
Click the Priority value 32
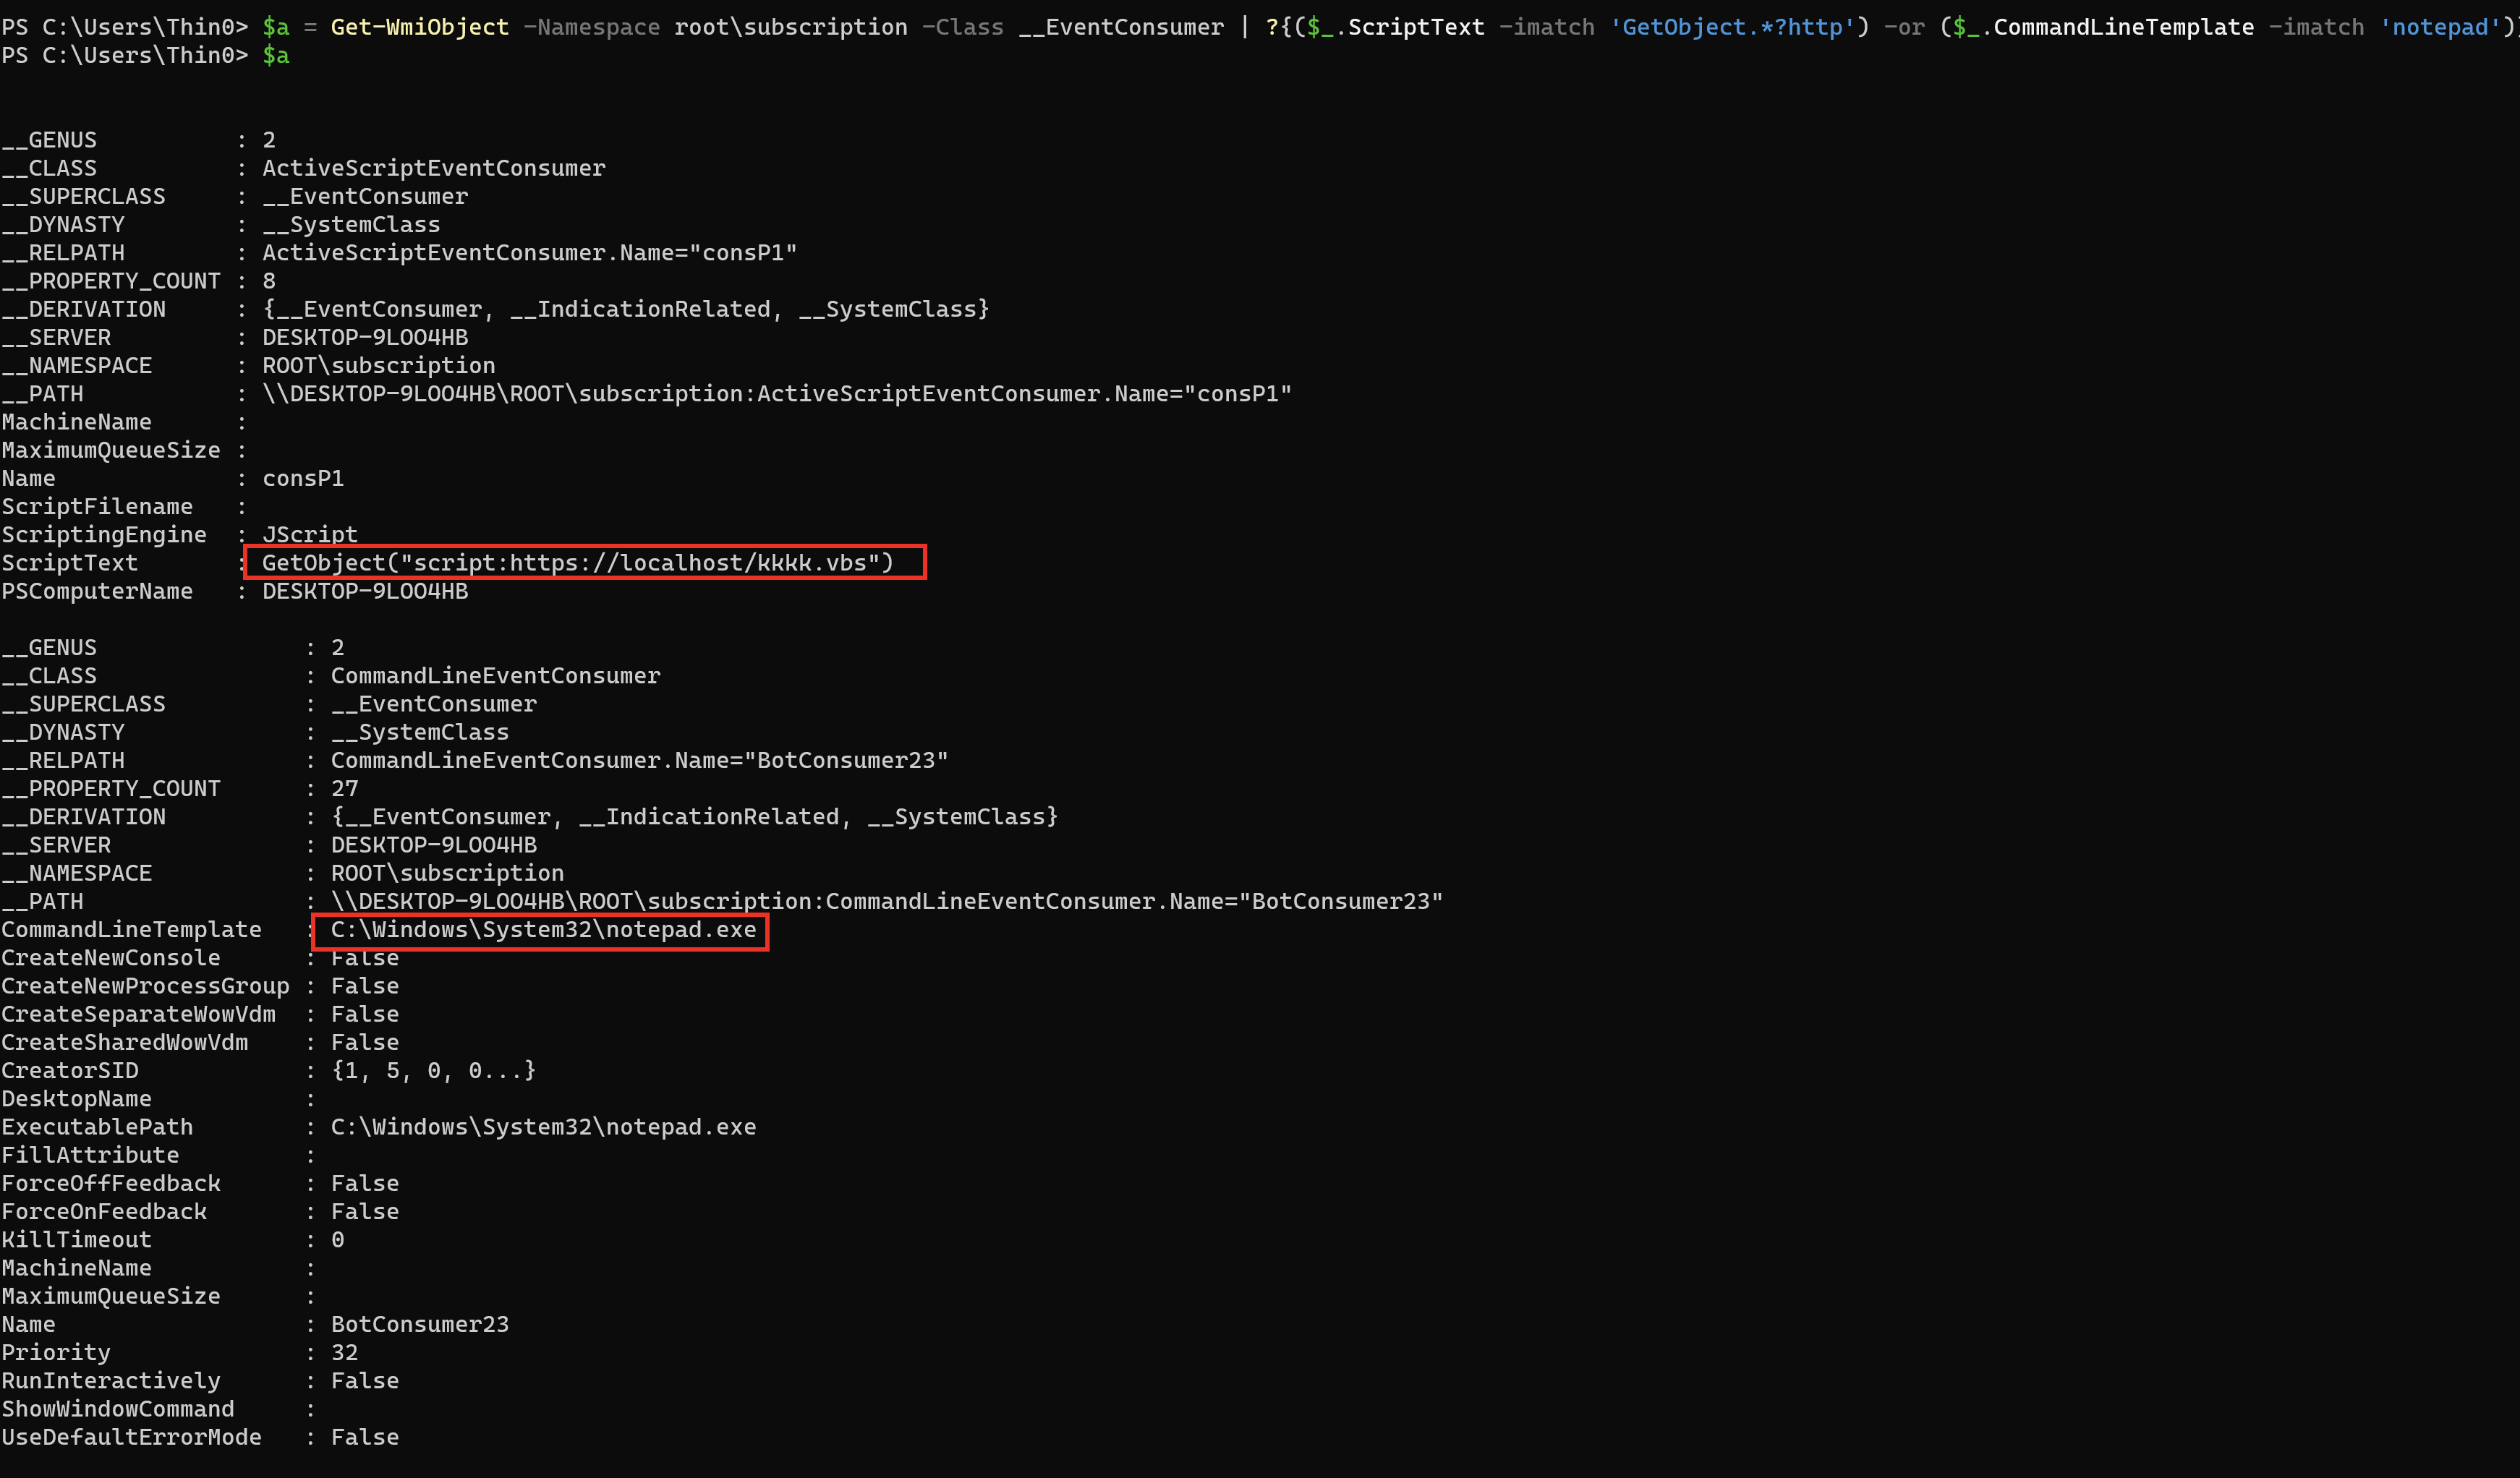click(x=345, y=1353)
